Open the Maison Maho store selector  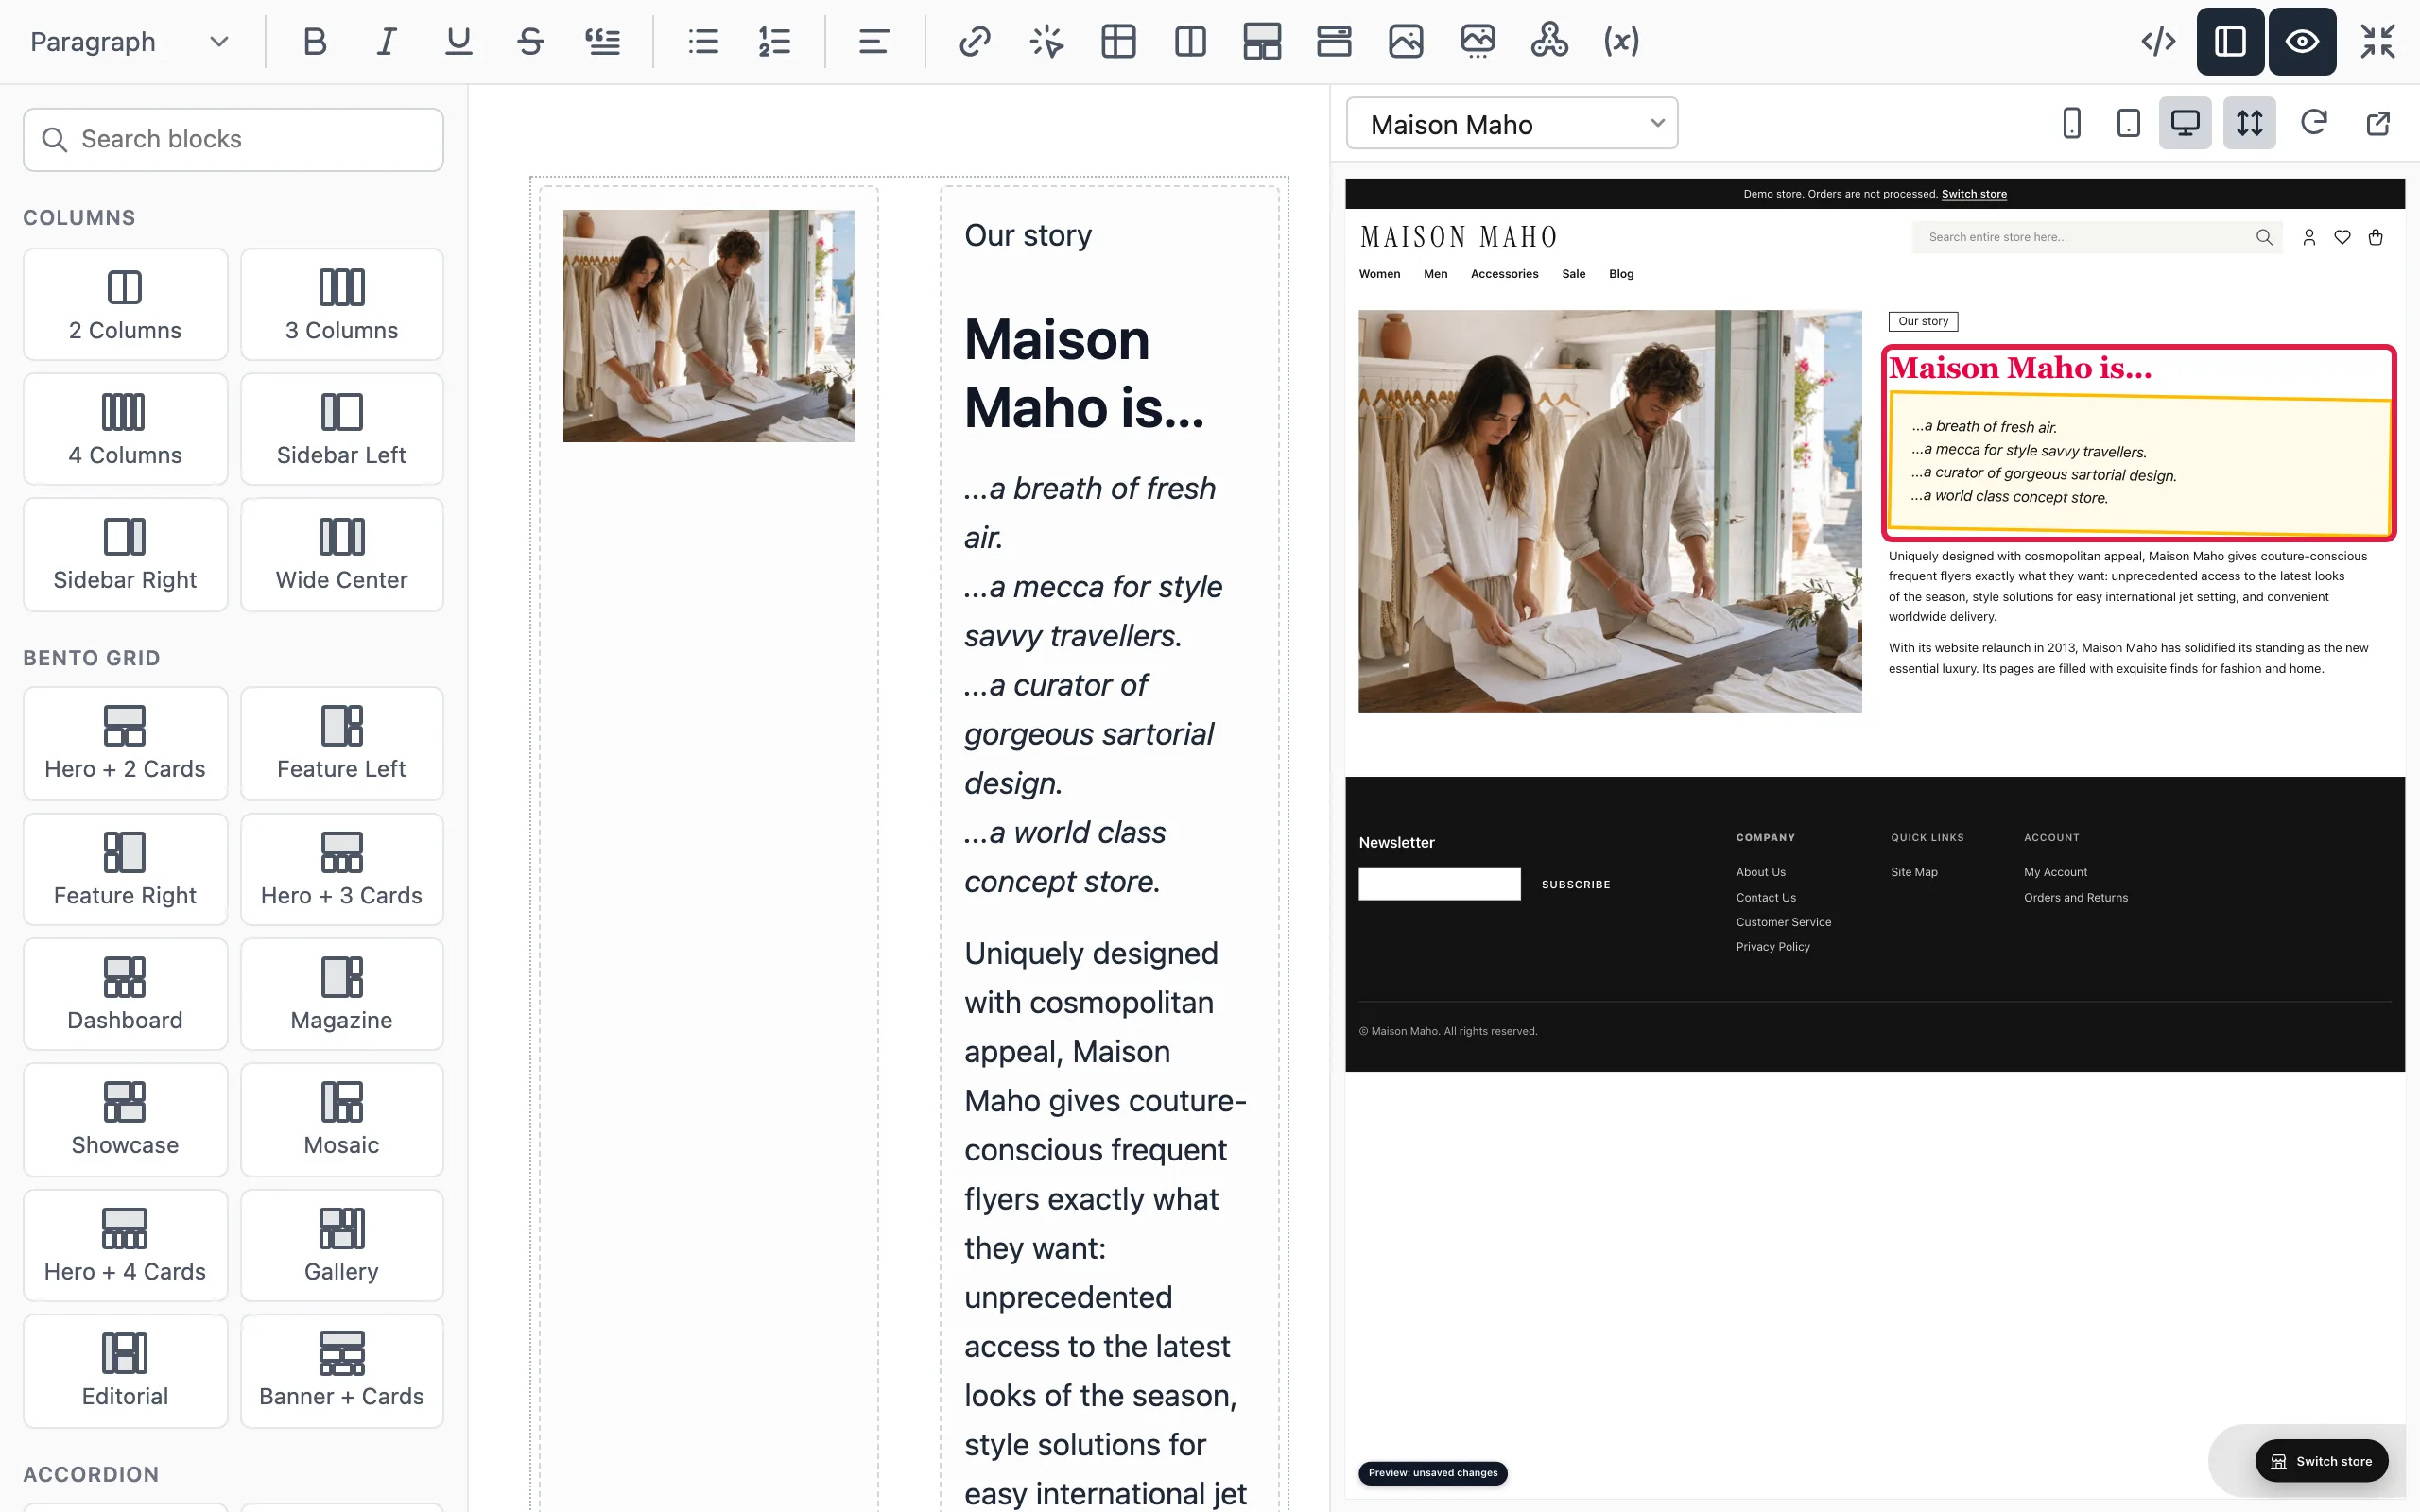click(x=1512, y=123)
